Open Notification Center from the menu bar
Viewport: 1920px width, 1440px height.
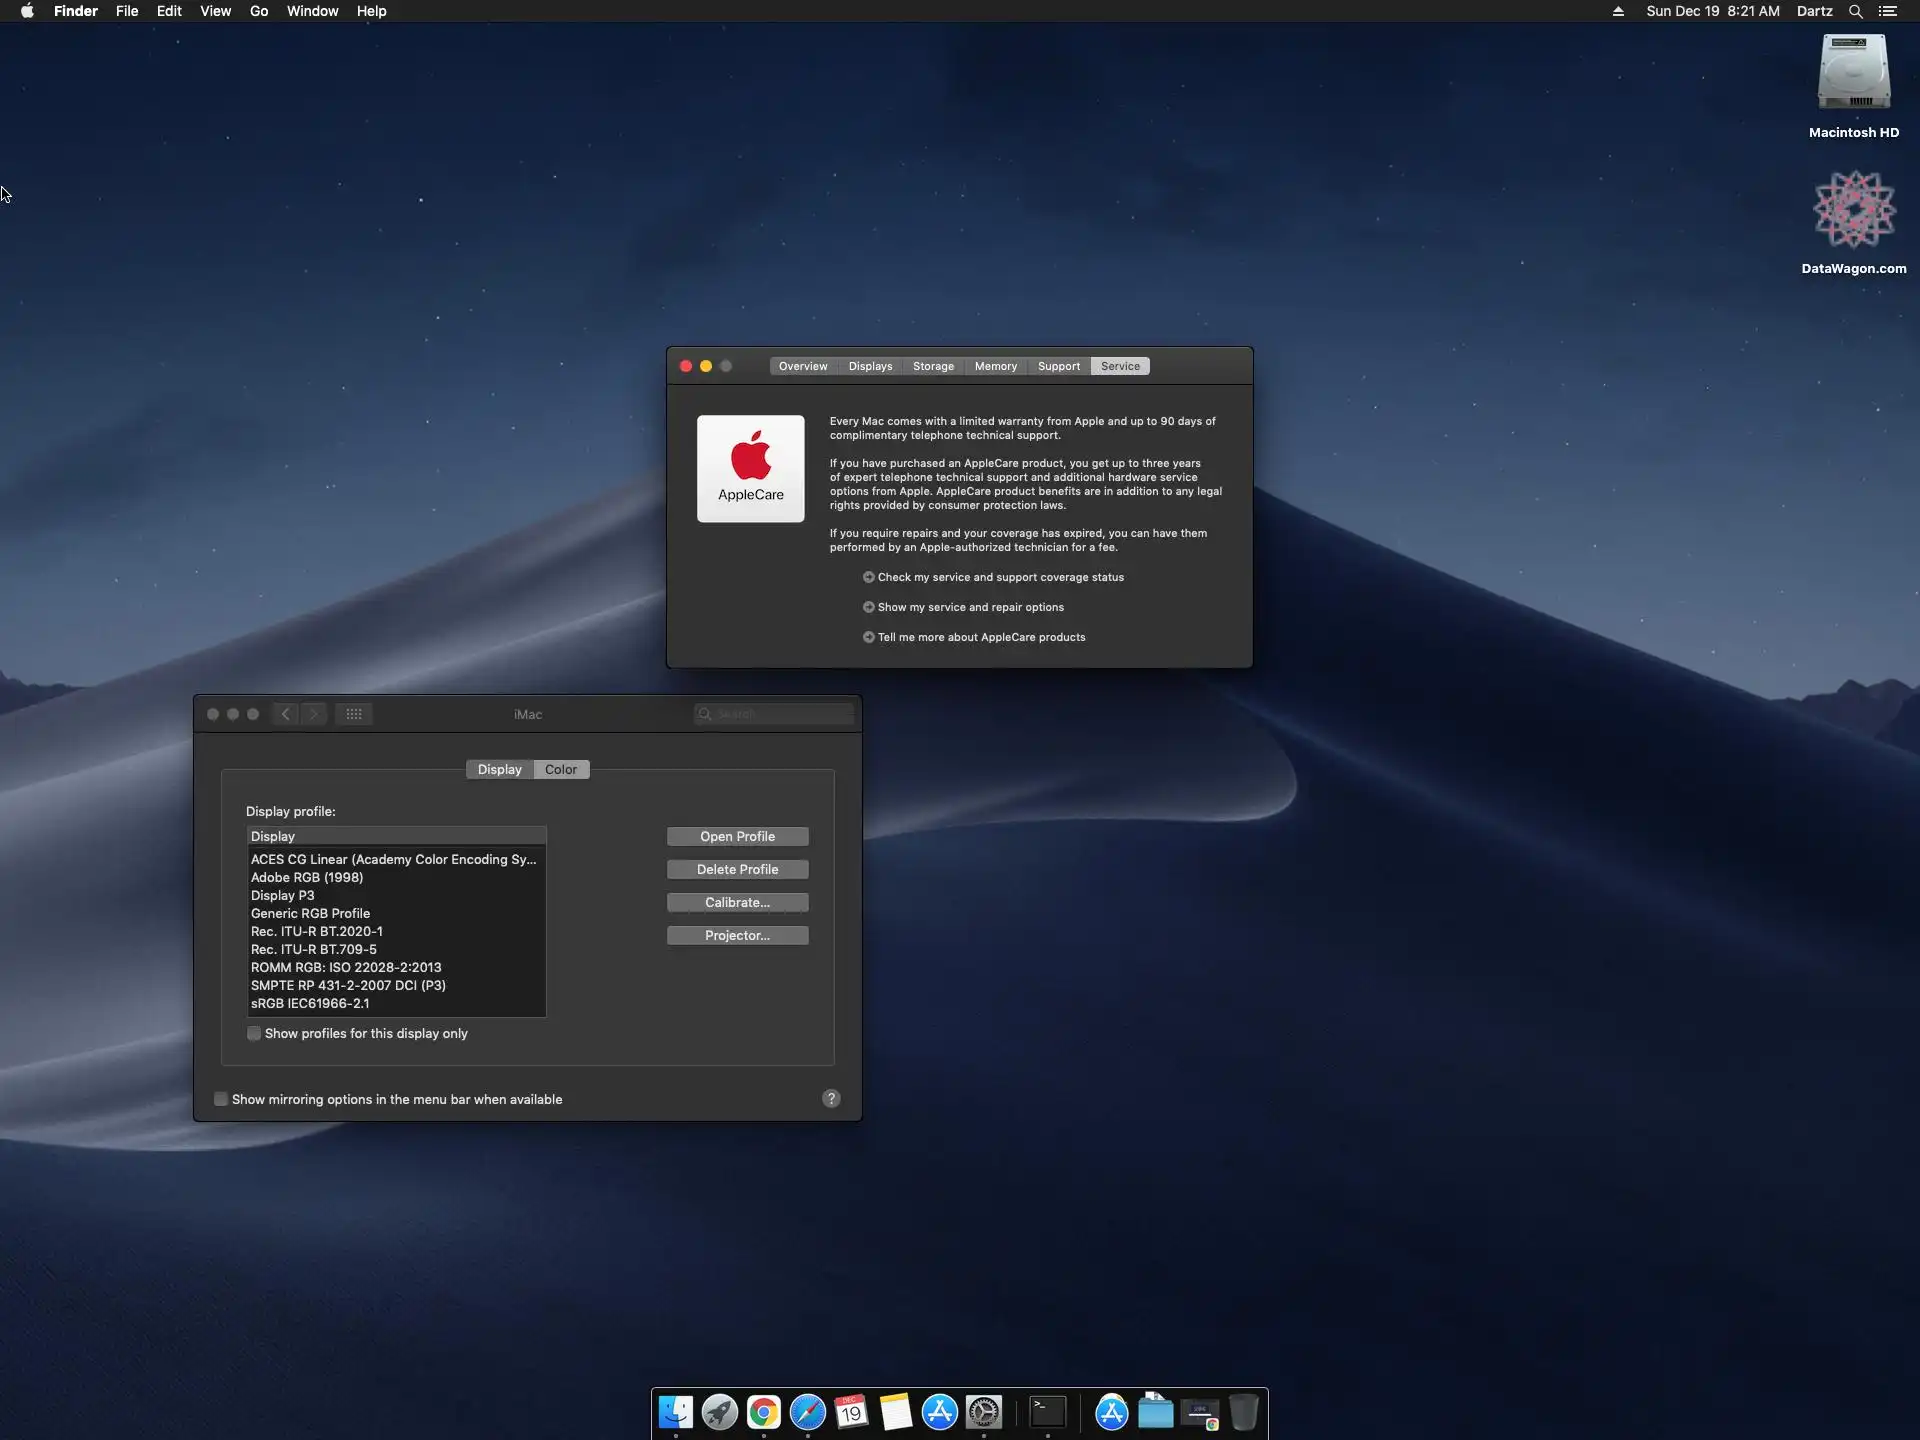[1887, 11]
